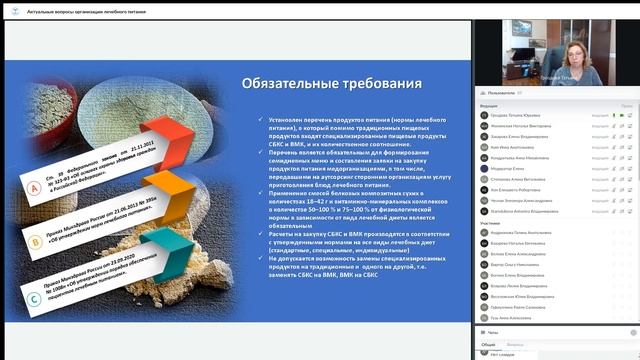The image size is (640, 360).
Task: Click the users list vertical scrollbar
Action: [638, 141]
